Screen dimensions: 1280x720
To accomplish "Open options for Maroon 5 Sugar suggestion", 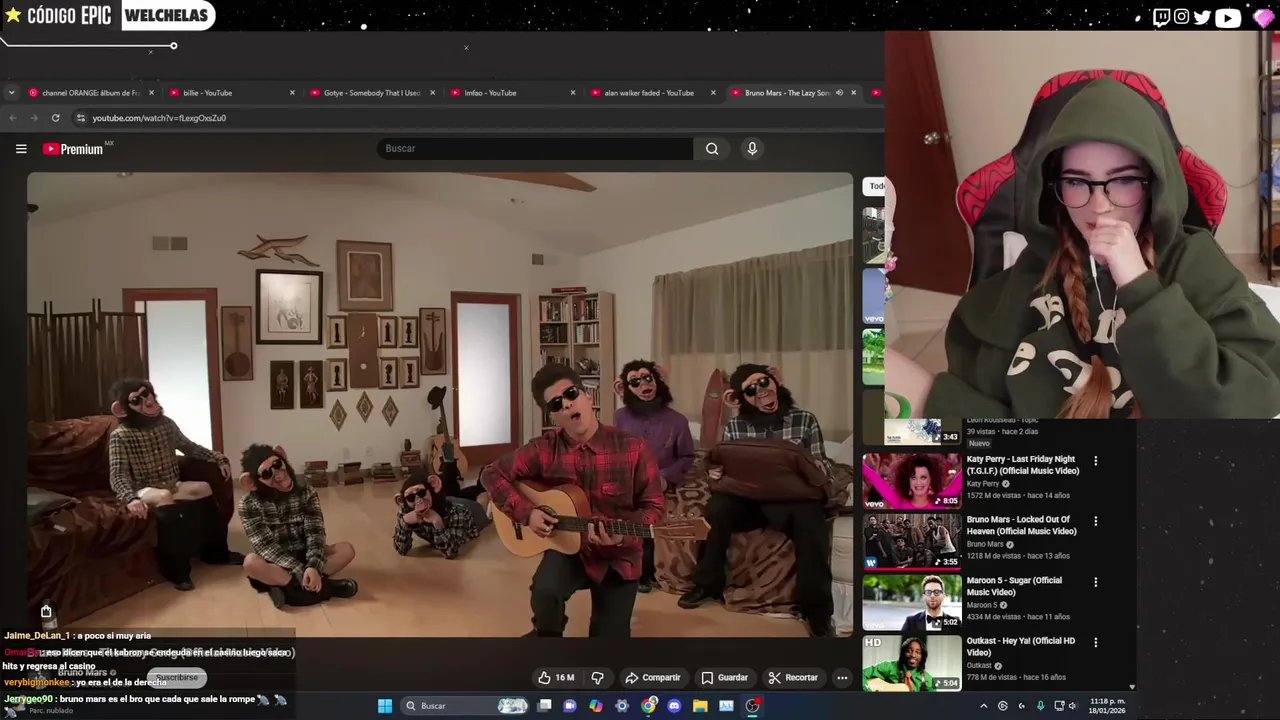I will click(x=1096, y=582).
